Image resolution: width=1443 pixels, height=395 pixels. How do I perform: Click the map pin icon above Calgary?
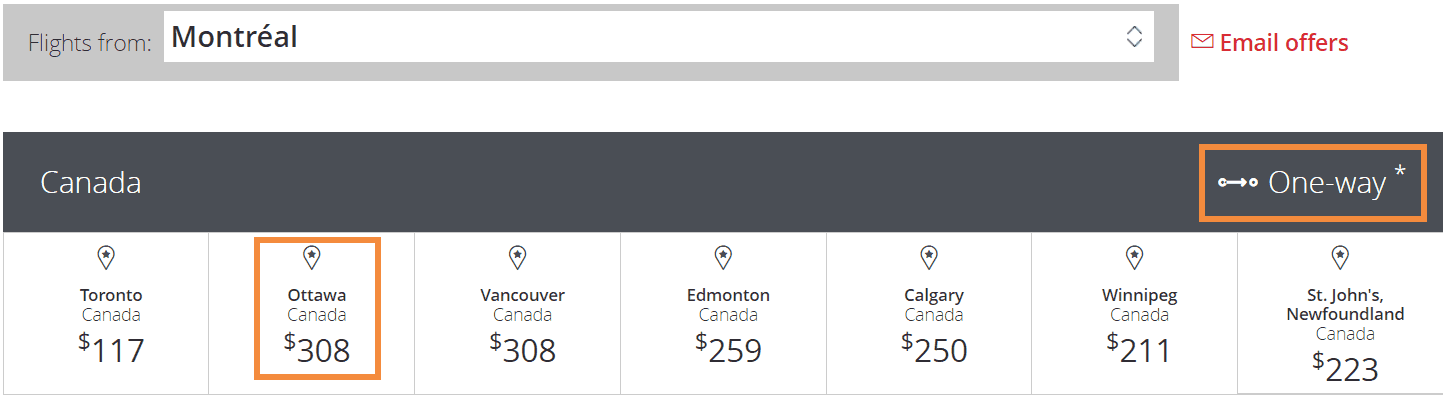coord(930,258)
